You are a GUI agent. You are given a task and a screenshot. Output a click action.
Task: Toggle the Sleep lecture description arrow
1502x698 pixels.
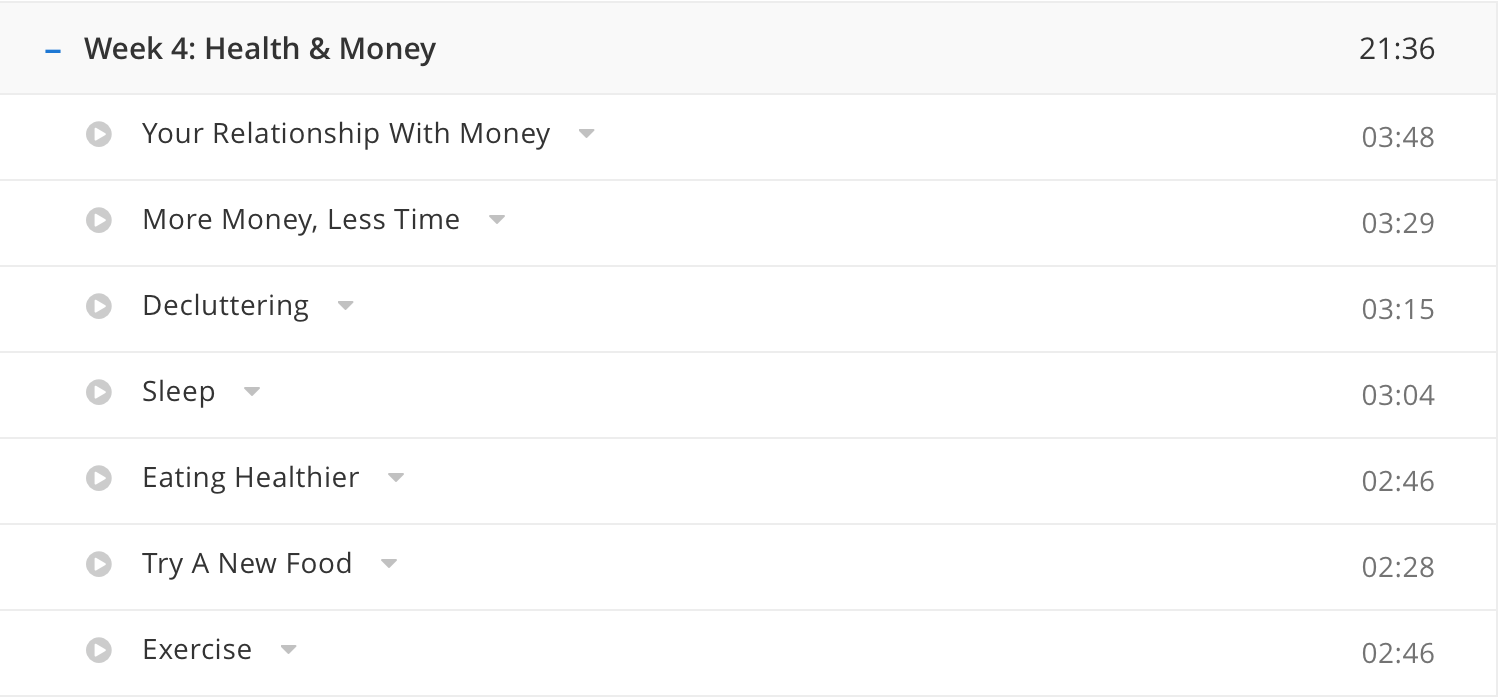coord(252,392)
